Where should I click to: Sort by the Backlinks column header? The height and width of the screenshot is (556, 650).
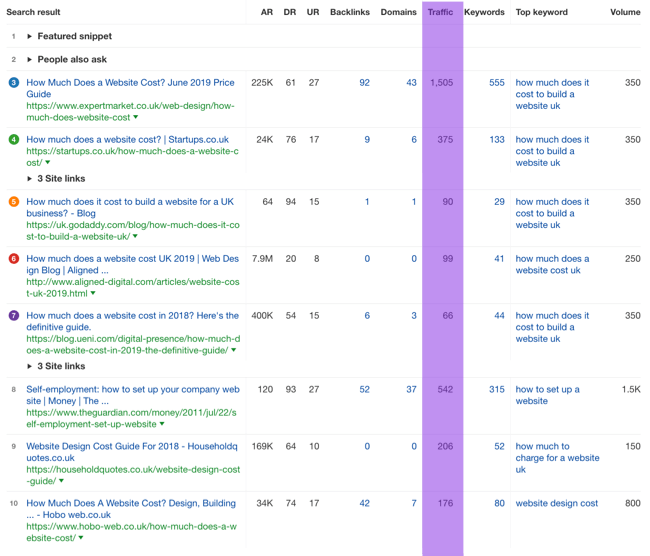tap(349, 13)
